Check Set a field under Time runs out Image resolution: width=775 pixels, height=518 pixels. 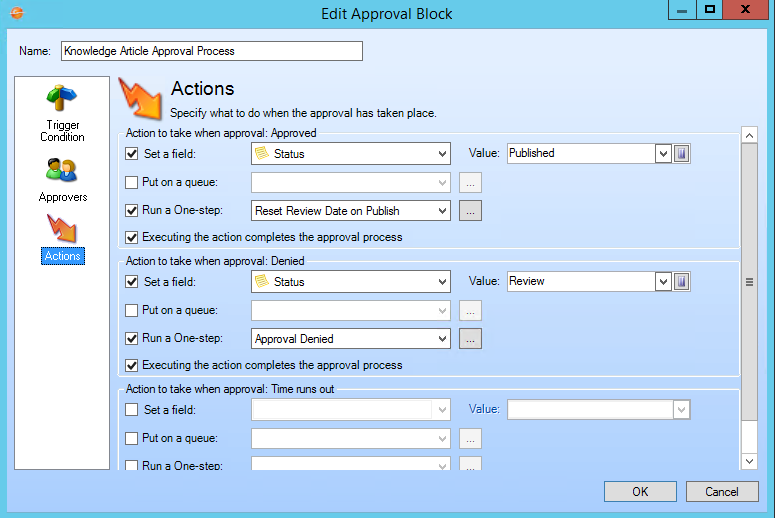coord(132,409)
